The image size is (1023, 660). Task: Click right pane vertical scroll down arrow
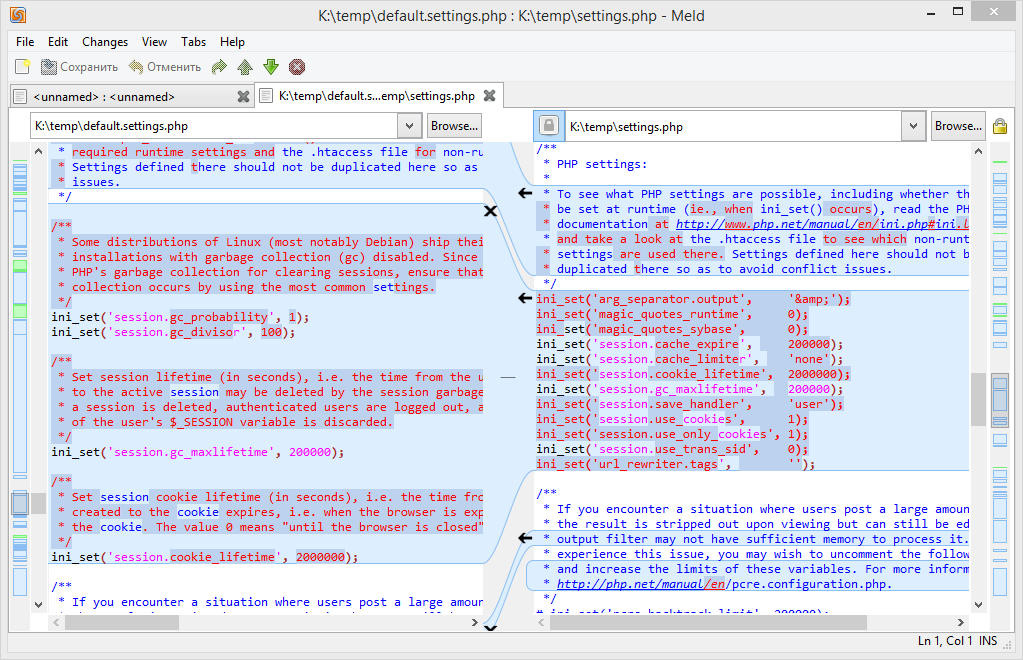coord(978,605)
